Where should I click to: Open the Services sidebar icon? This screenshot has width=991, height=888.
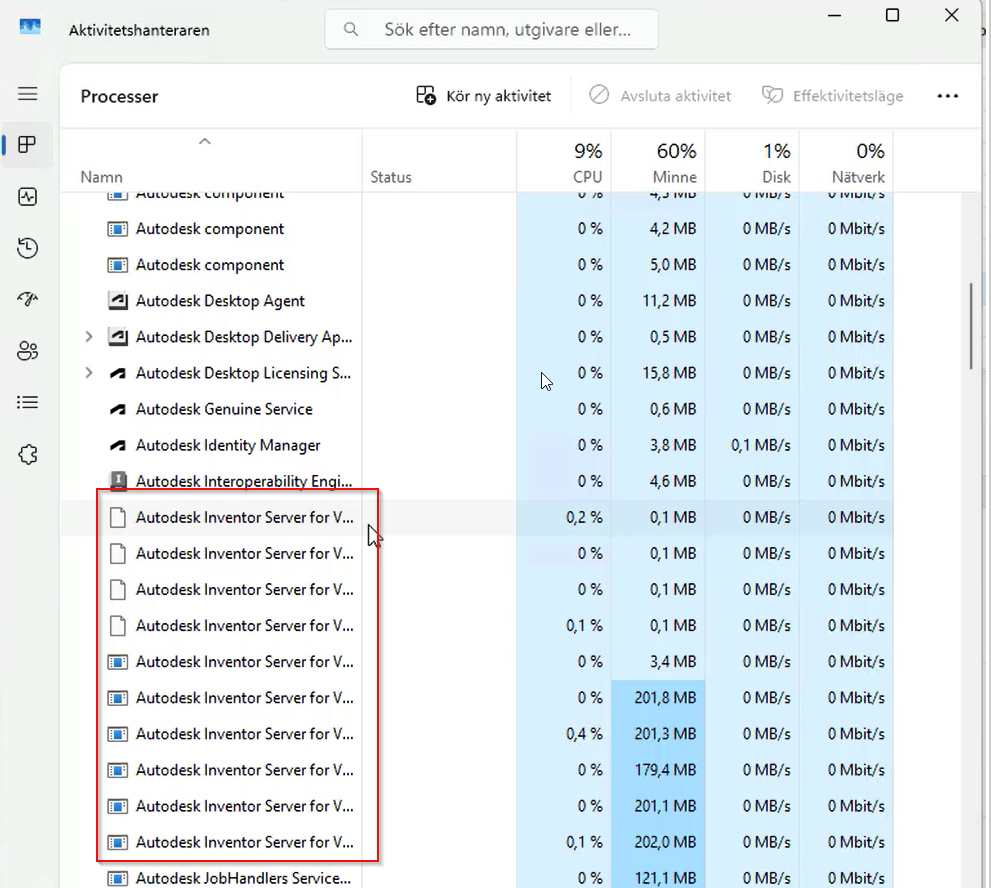click(x=27, y=454)
